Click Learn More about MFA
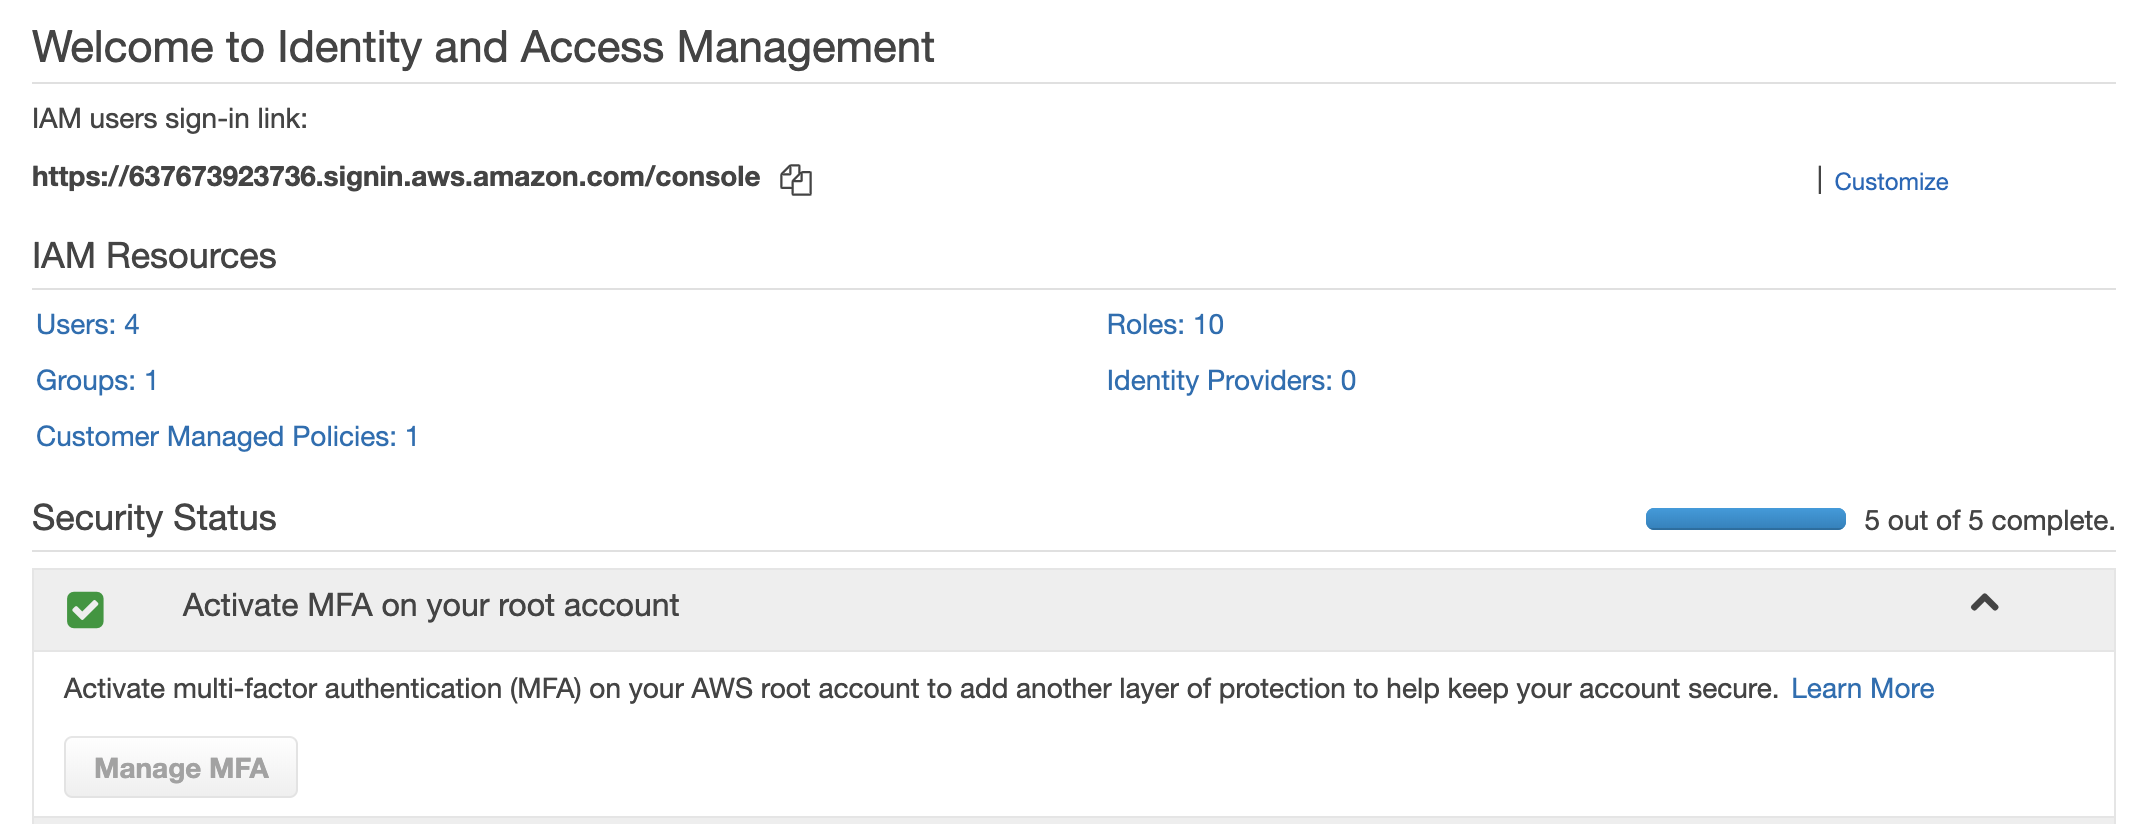The image size is (2148, 824). (1862, 688)
